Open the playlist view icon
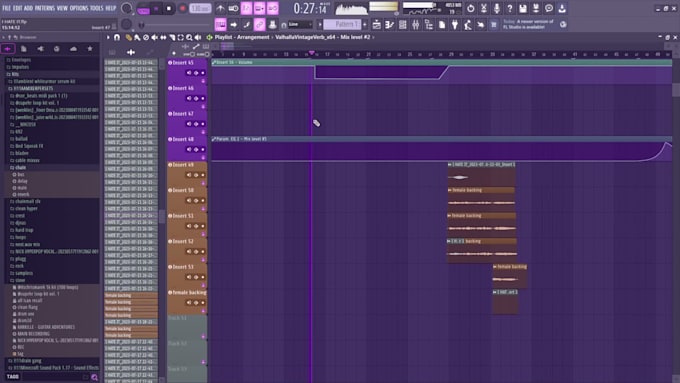680x383 pixels. coord(376,25)
